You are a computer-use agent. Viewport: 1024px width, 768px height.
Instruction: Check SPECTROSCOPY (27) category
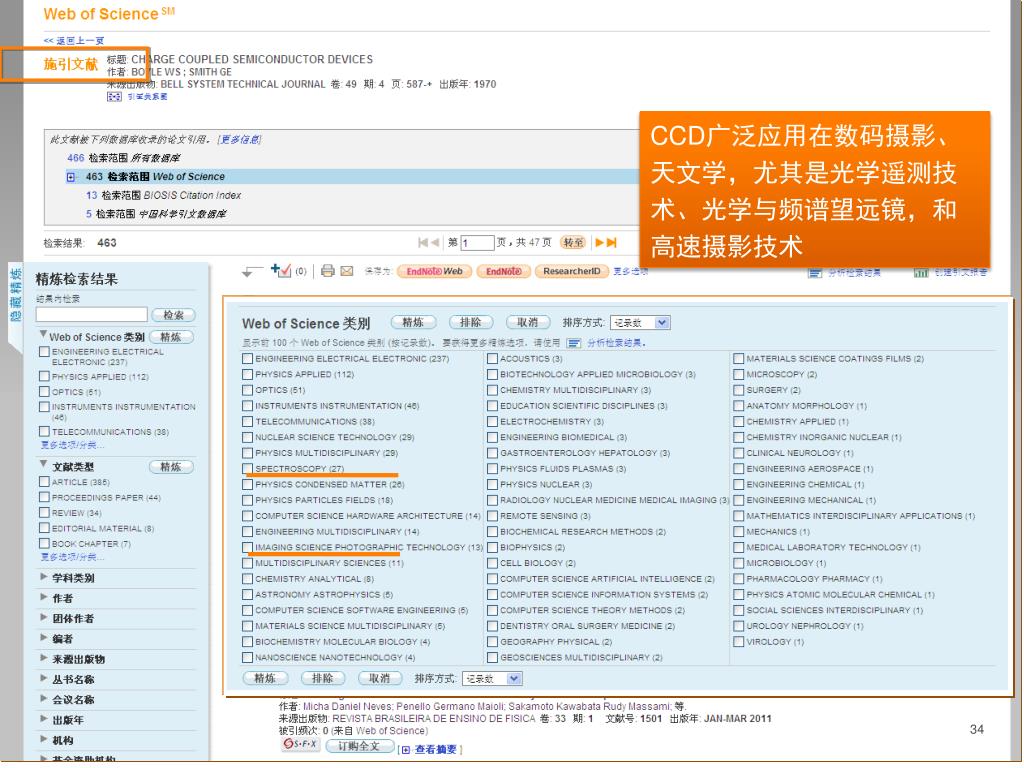(x=248, y=469)
